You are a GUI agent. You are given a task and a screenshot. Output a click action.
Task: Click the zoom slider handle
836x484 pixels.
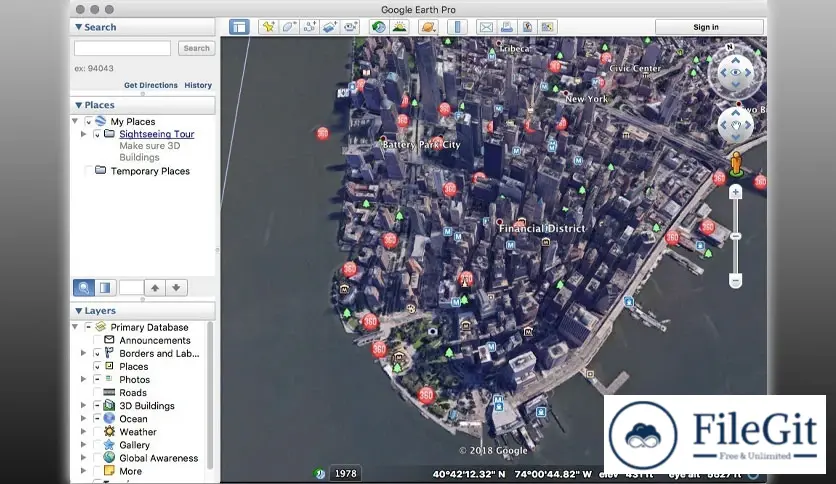pyautogui.click(x=736, y=236)
